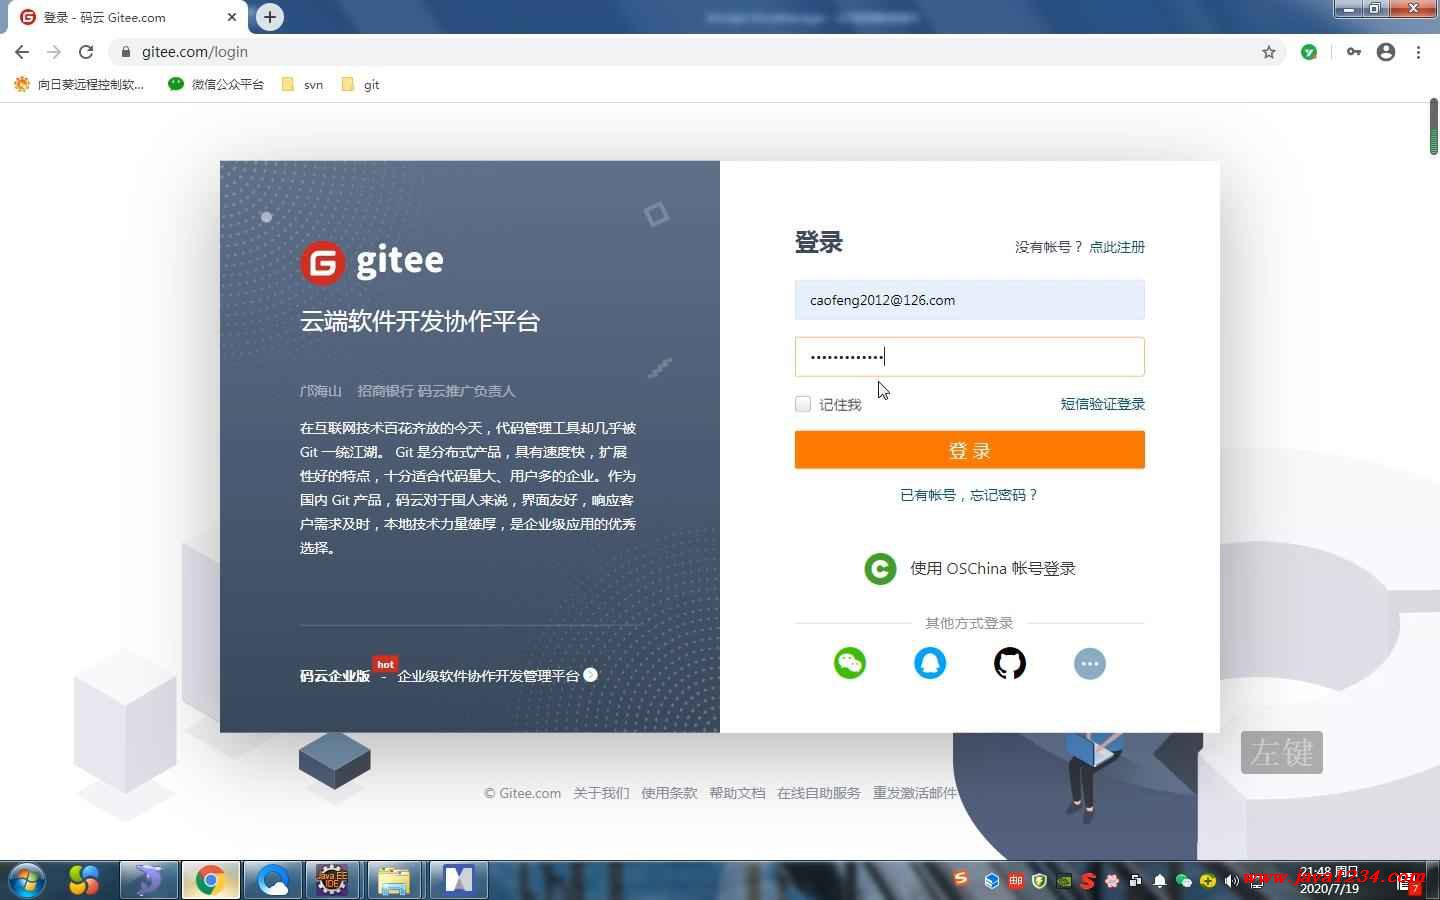Screen dimensions: 1440x900
Task: Bookmark this page with the star icon
Action: point(1269,52)
